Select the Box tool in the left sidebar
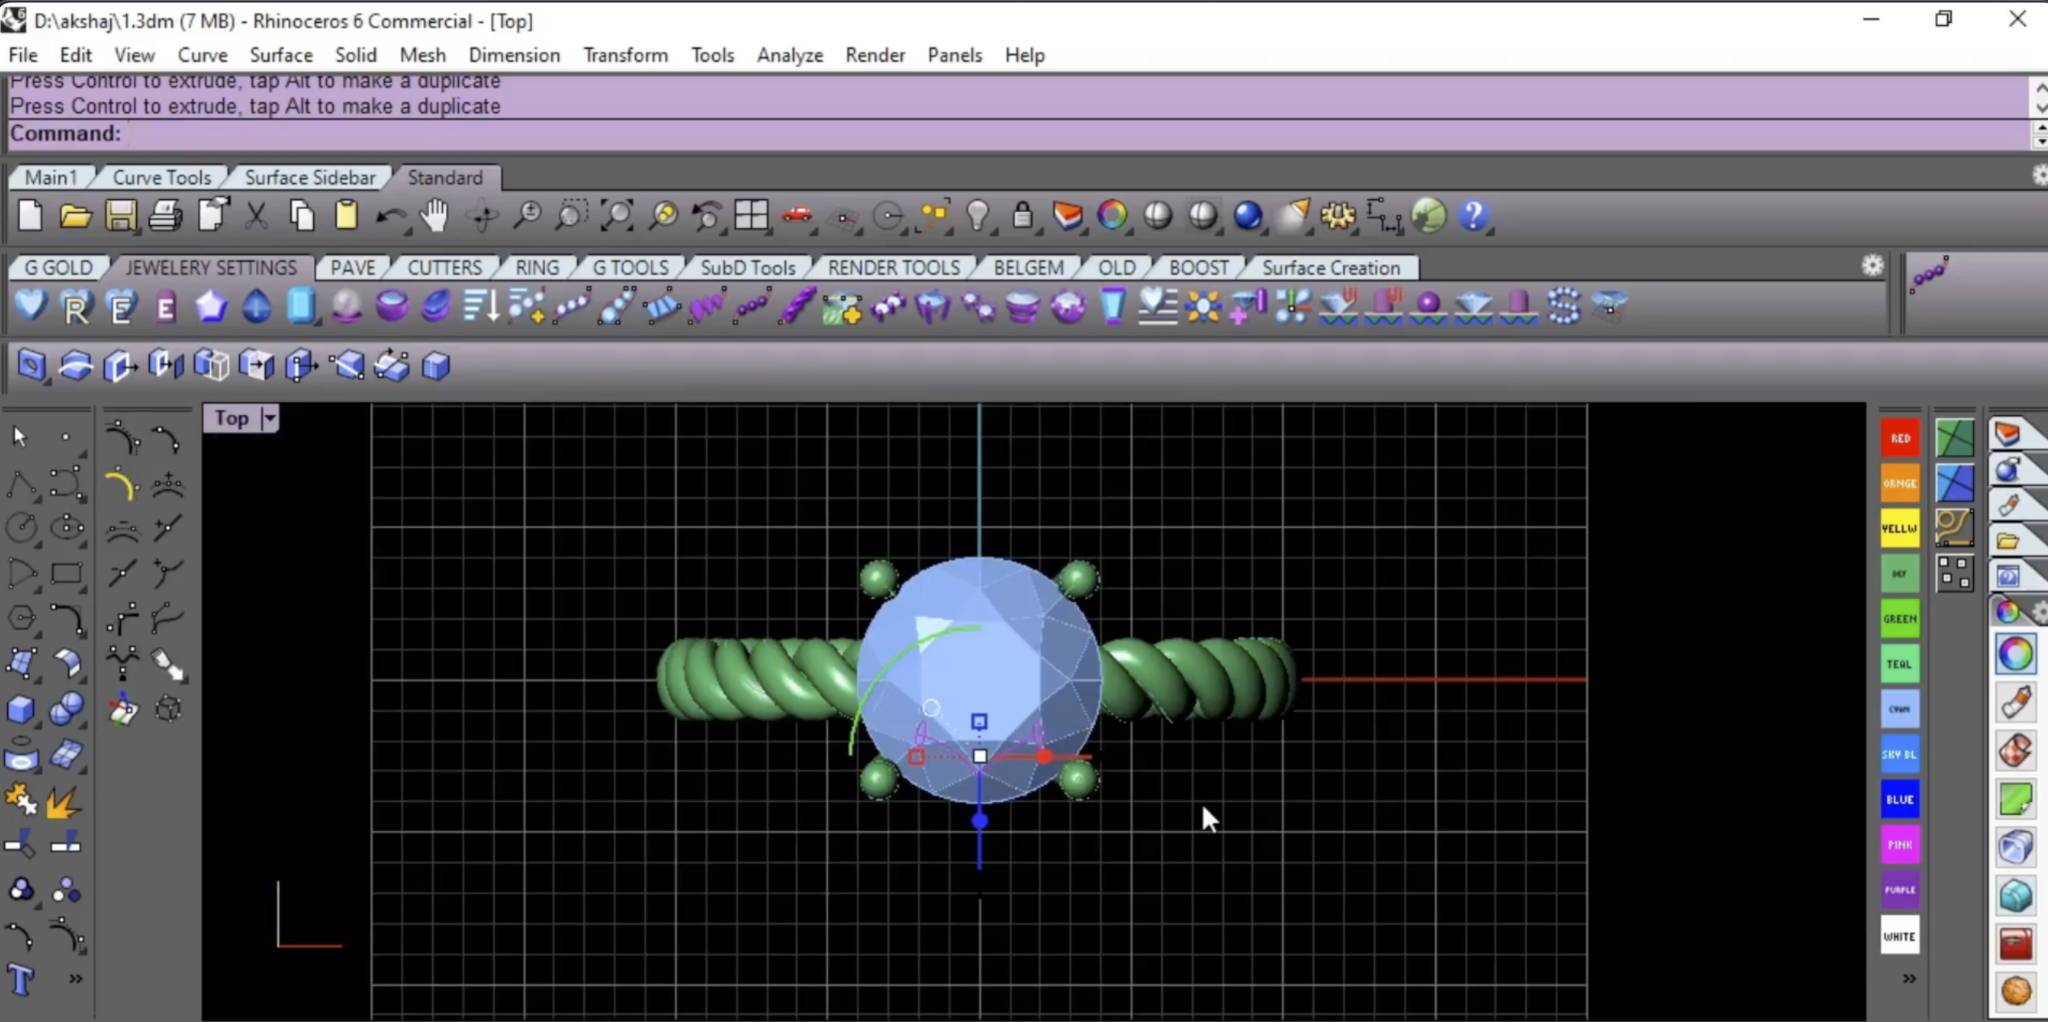The image size is (2048, 1022). tap(20, 710)
